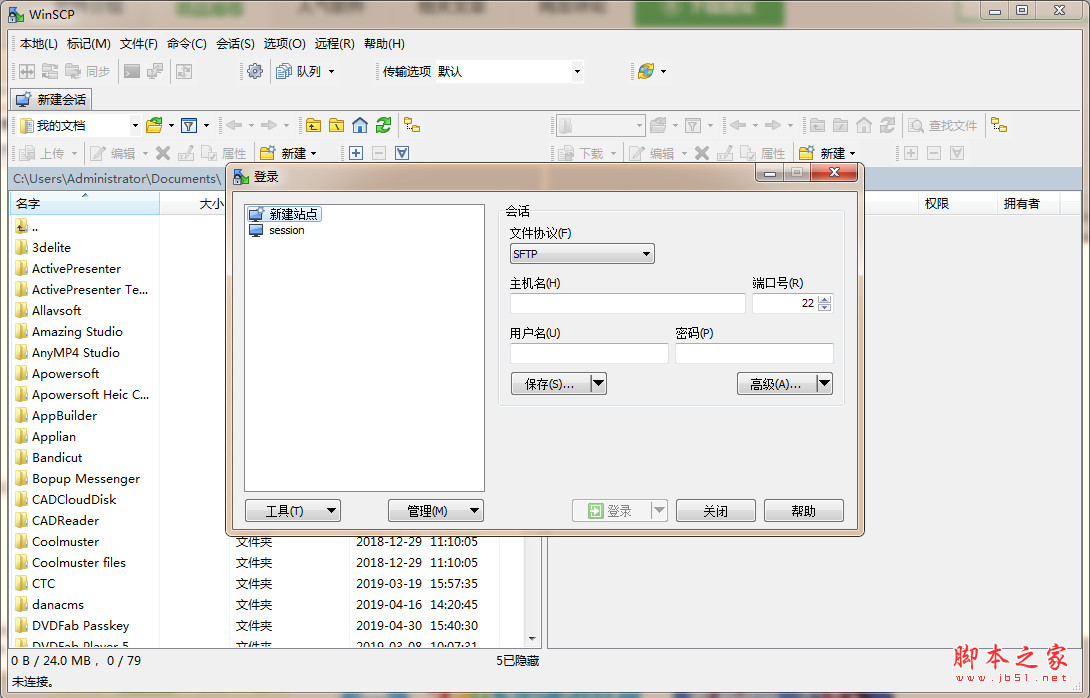Open the 本地(L) menu
This screenshot has width=1090, height=698.
(x=39, y=44)
